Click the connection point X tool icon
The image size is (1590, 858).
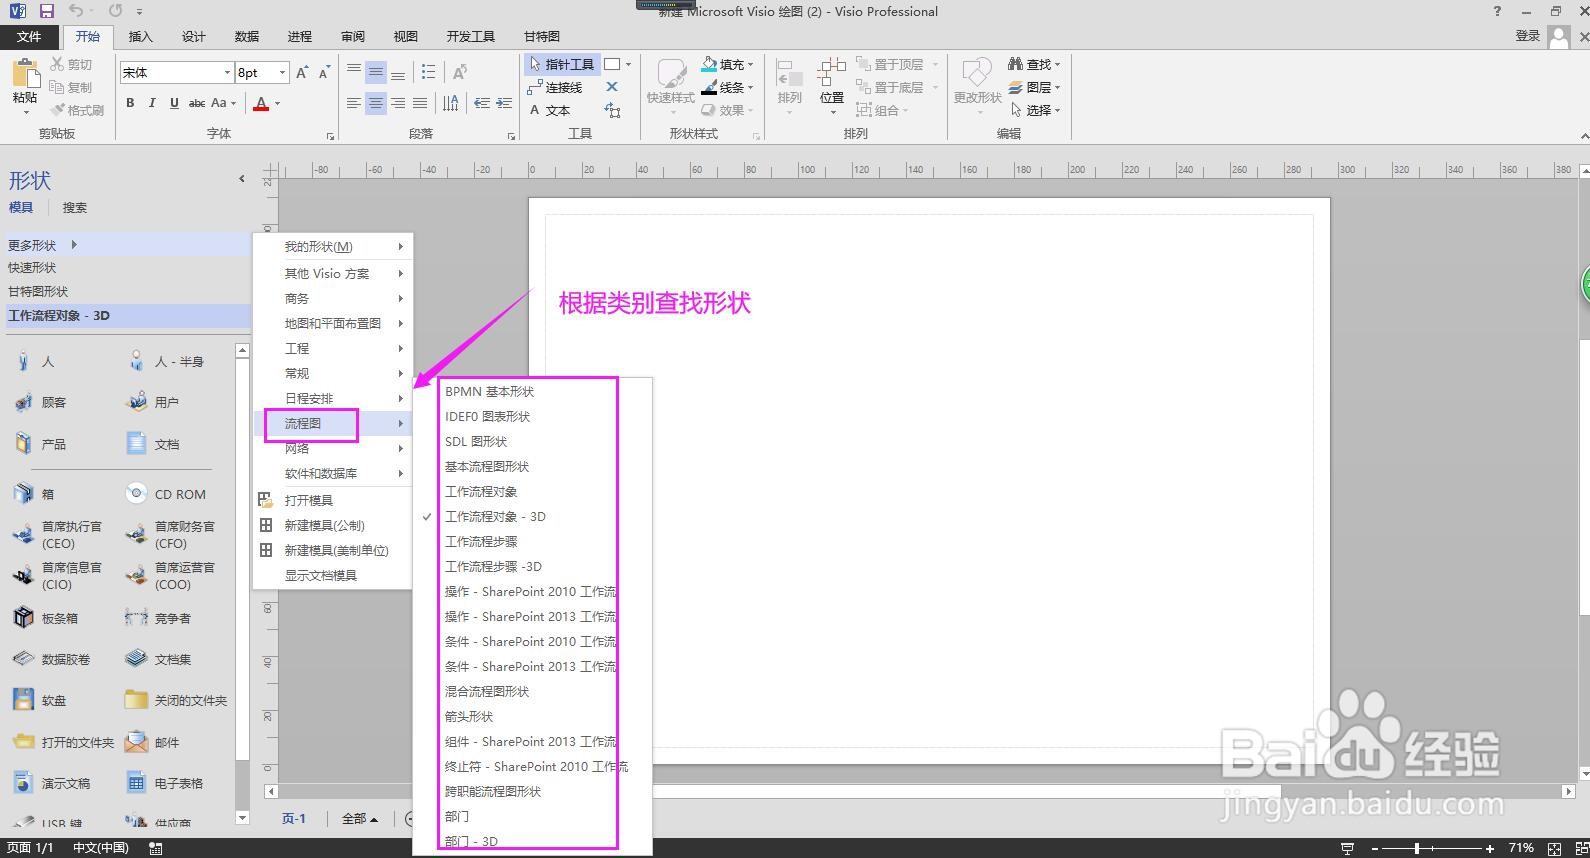pyautogui.click(x=612, y=87)
